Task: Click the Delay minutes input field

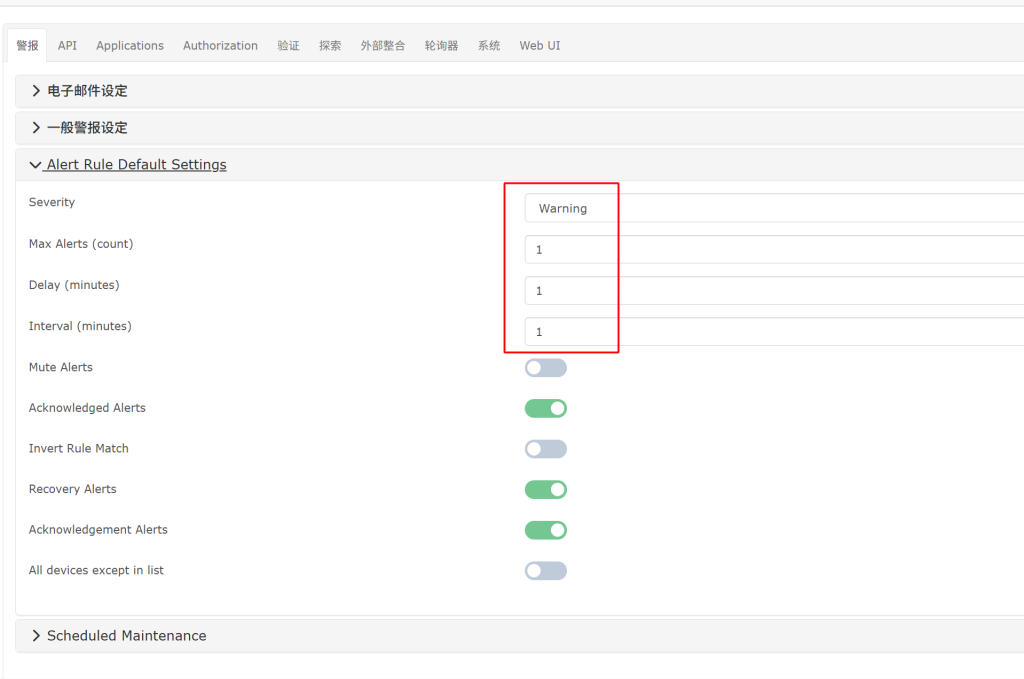Action: (770, 290)
